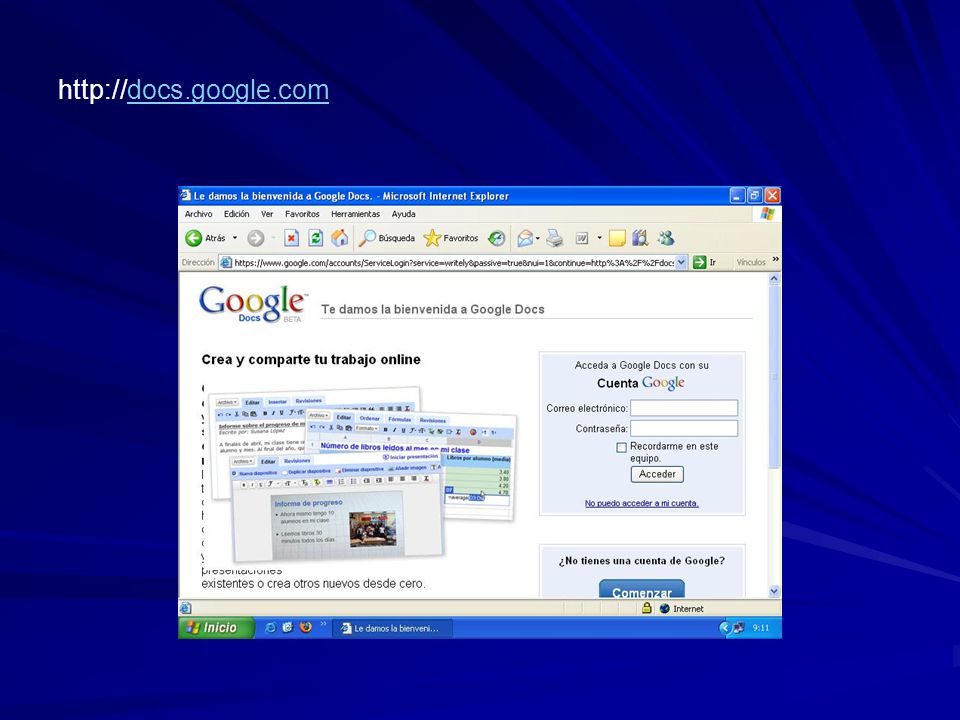Click the Windows flag logo in menu bar
The height and width of the screenshot is (720, 960).
coord(768,214)
